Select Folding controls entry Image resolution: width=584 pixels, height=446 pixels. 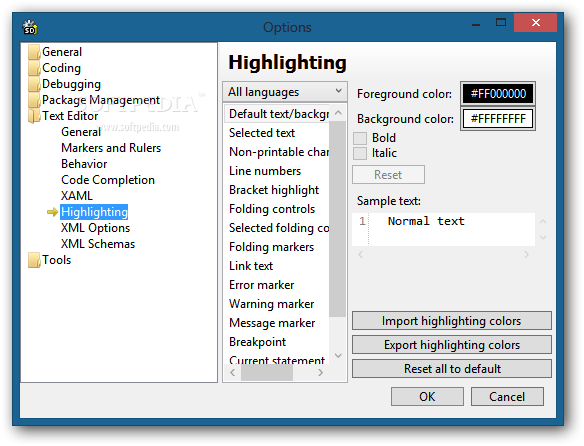click(x=277, y=209)
